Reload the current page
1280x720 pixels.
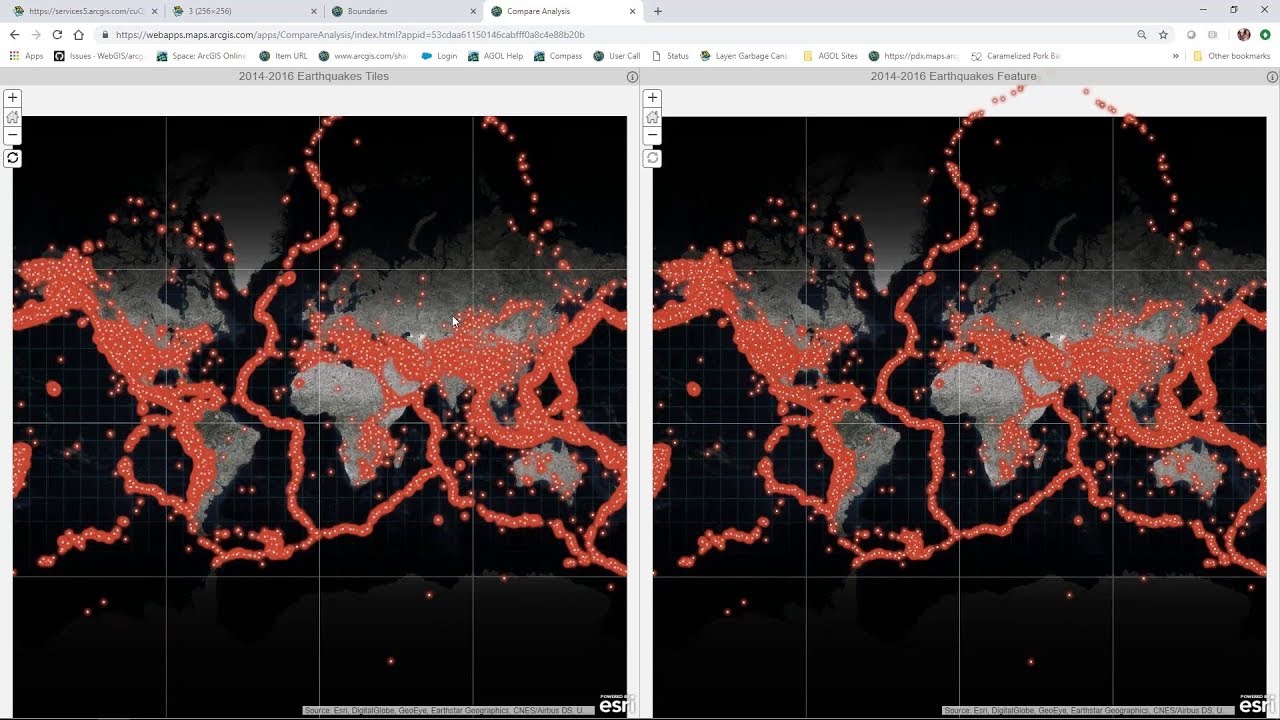click(57, 34)
